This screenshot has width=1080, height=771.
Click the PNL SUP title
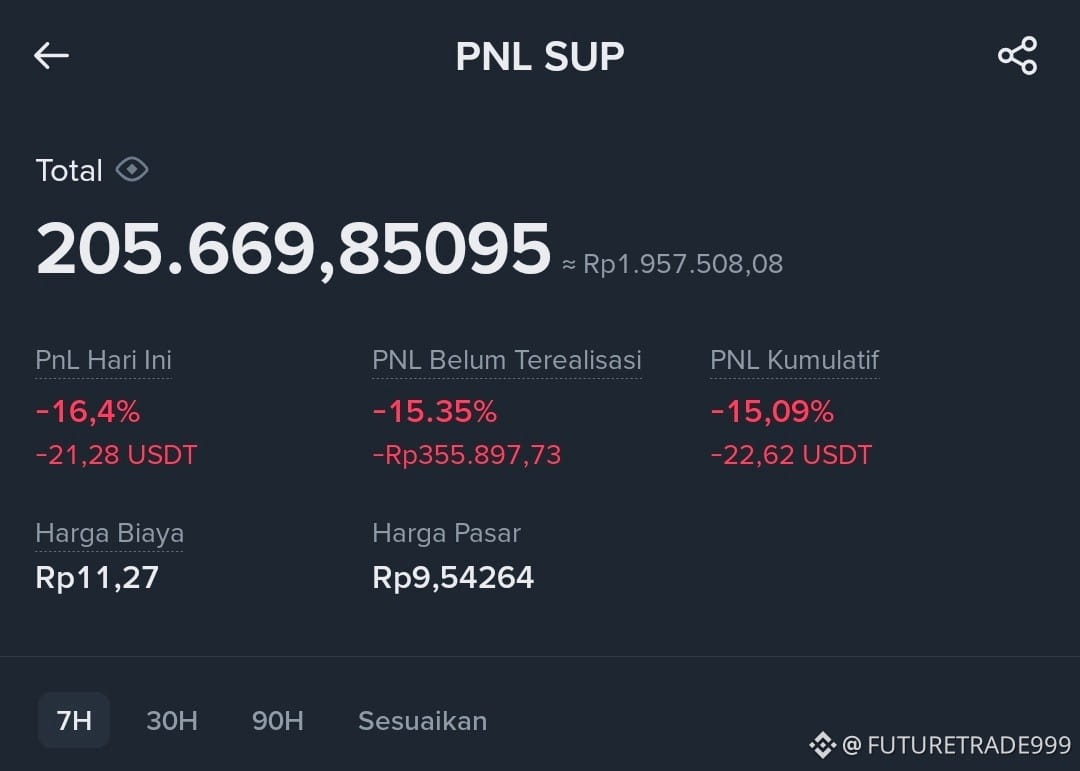(539, 56)
